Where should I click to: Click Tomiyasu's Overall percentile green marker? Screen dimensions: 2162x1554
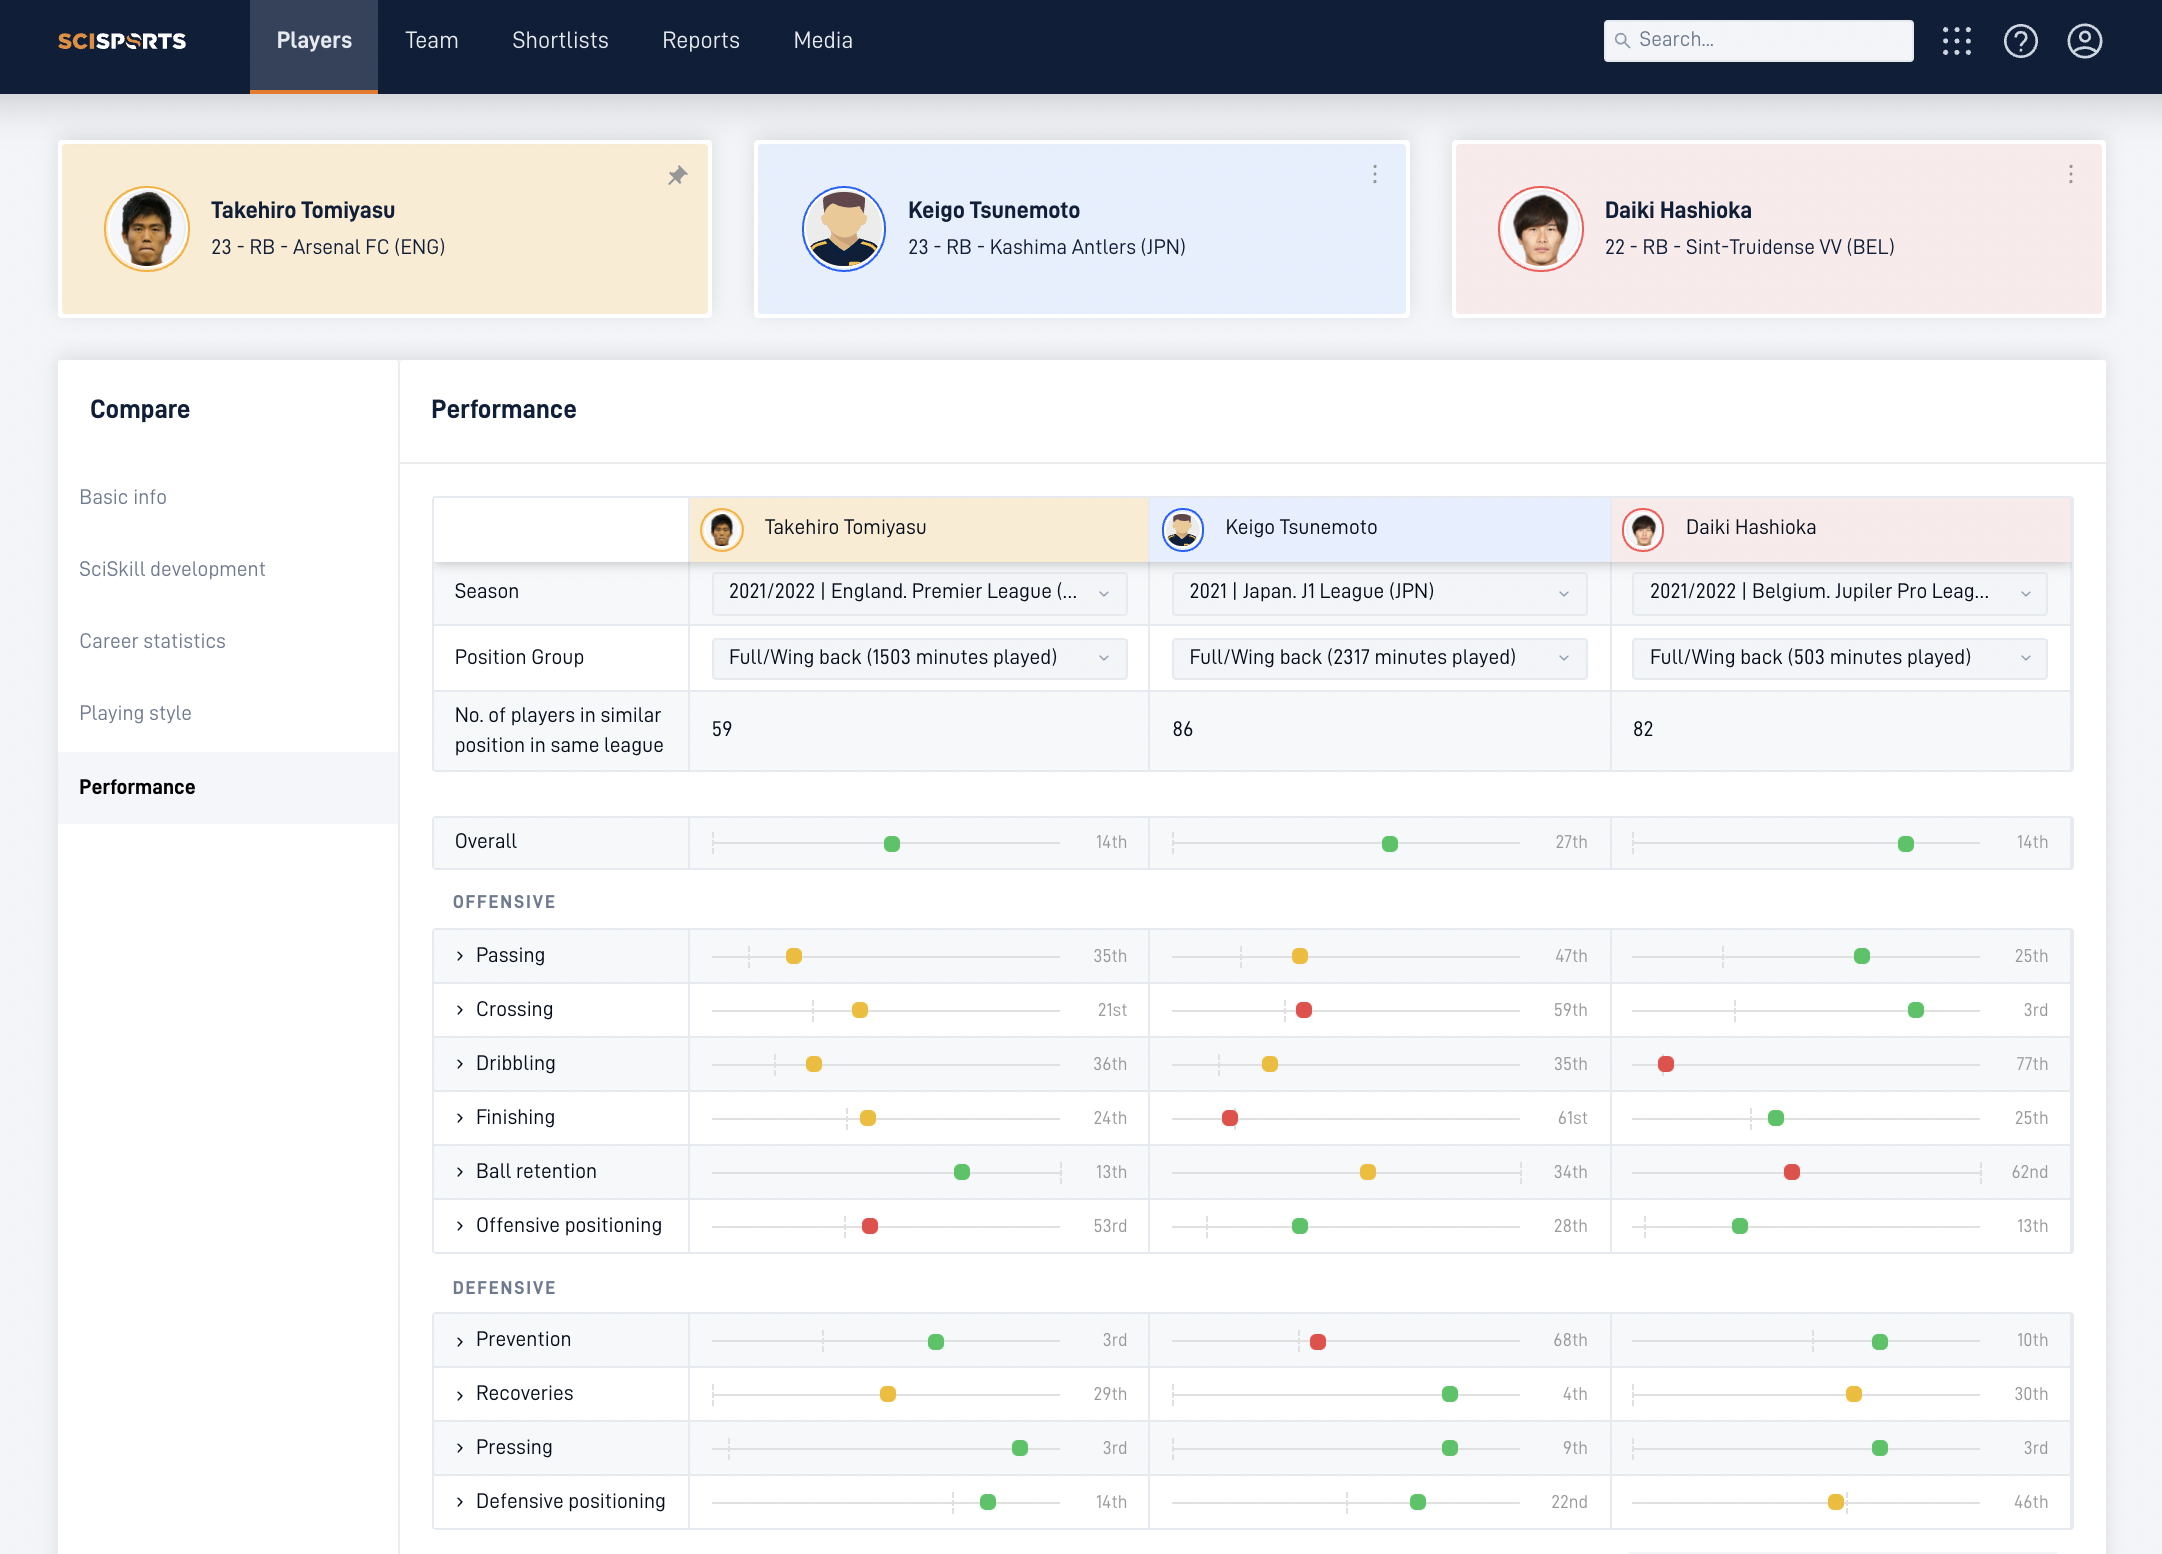(x=892, y=844)
